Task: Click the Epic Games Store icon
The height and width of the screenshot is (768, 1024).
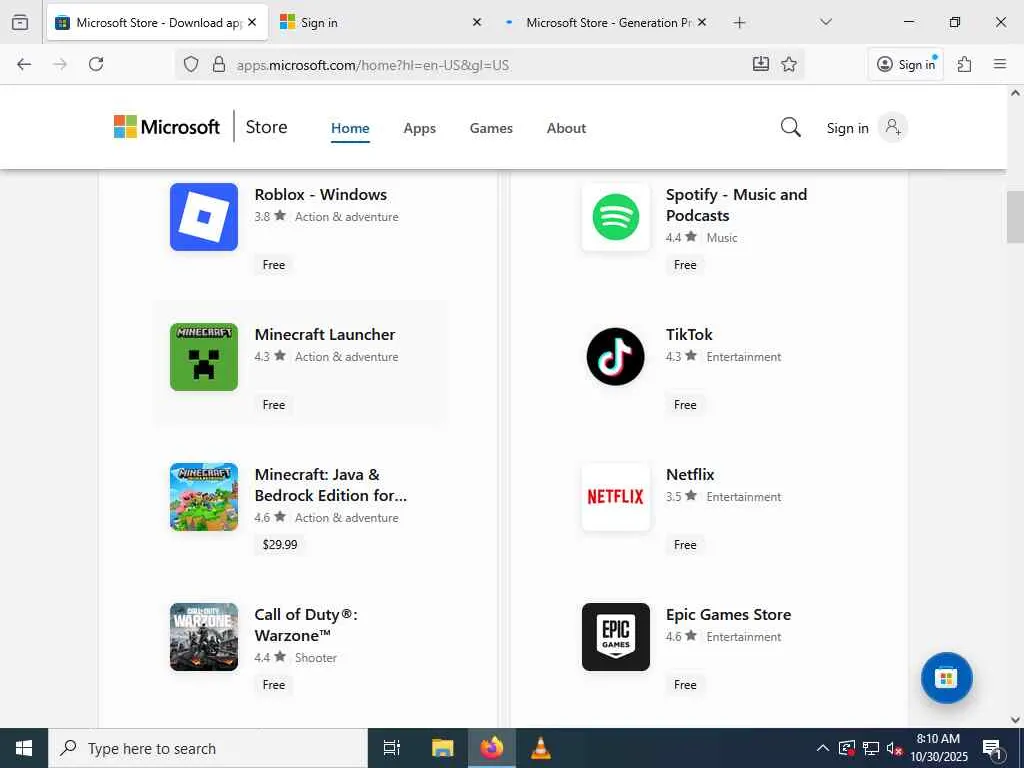Action: 616,637
